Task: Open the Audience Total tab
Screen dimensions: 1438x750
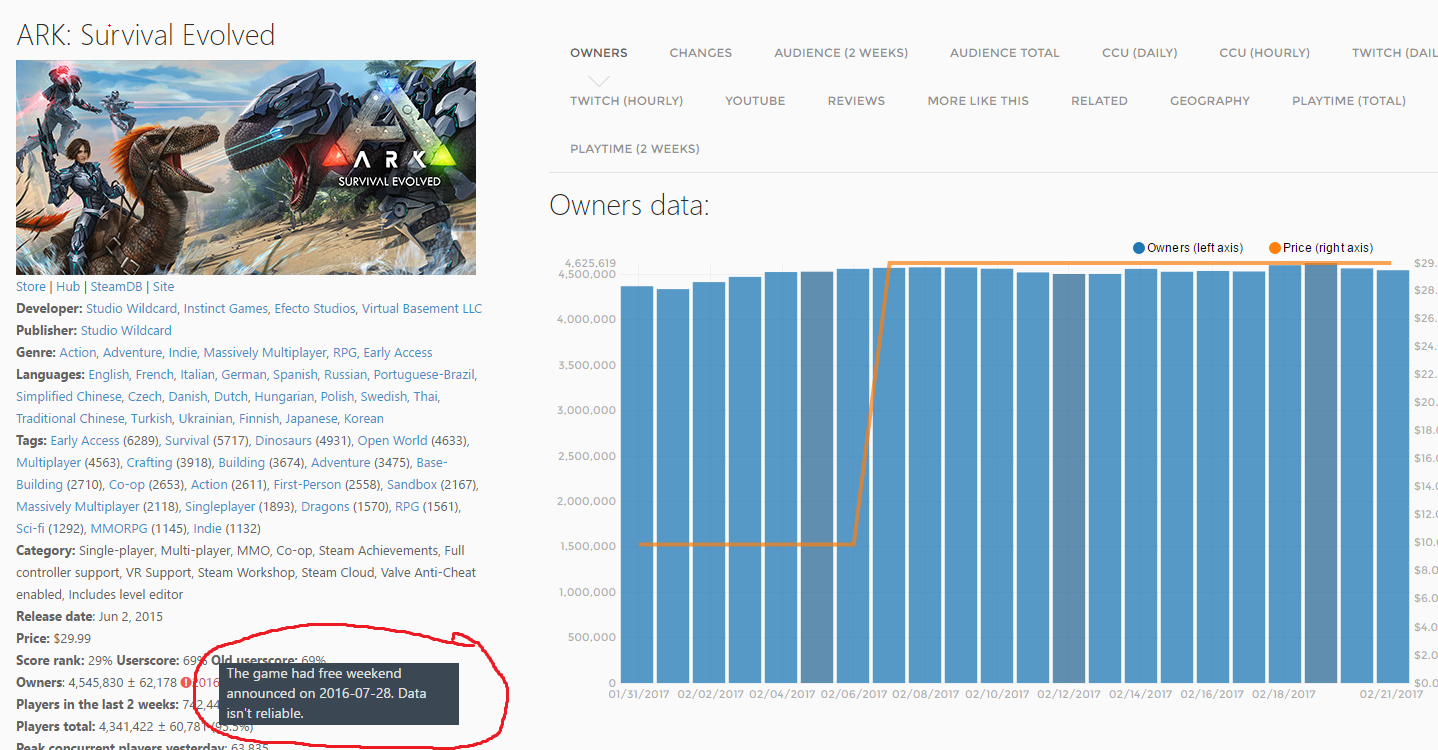Action: 1004,53
